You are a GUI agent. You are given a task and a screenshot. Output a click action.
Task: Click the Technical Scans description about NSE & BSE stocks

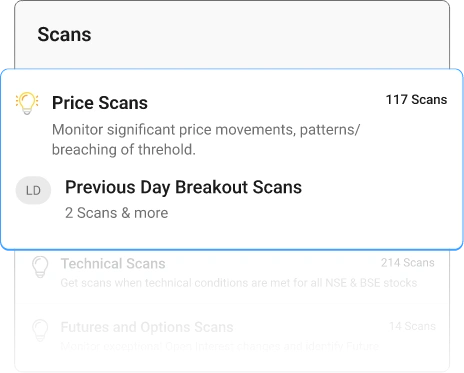(x=239, y=283)
